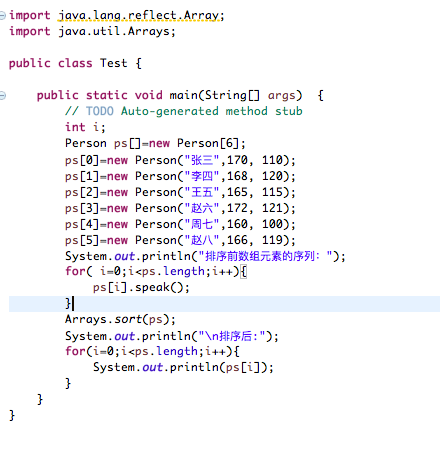Image resolution: width=440 pixels, height=451 pixels.
Task: Click the 'int i;' declaration line
Action: tap(85, 127)
